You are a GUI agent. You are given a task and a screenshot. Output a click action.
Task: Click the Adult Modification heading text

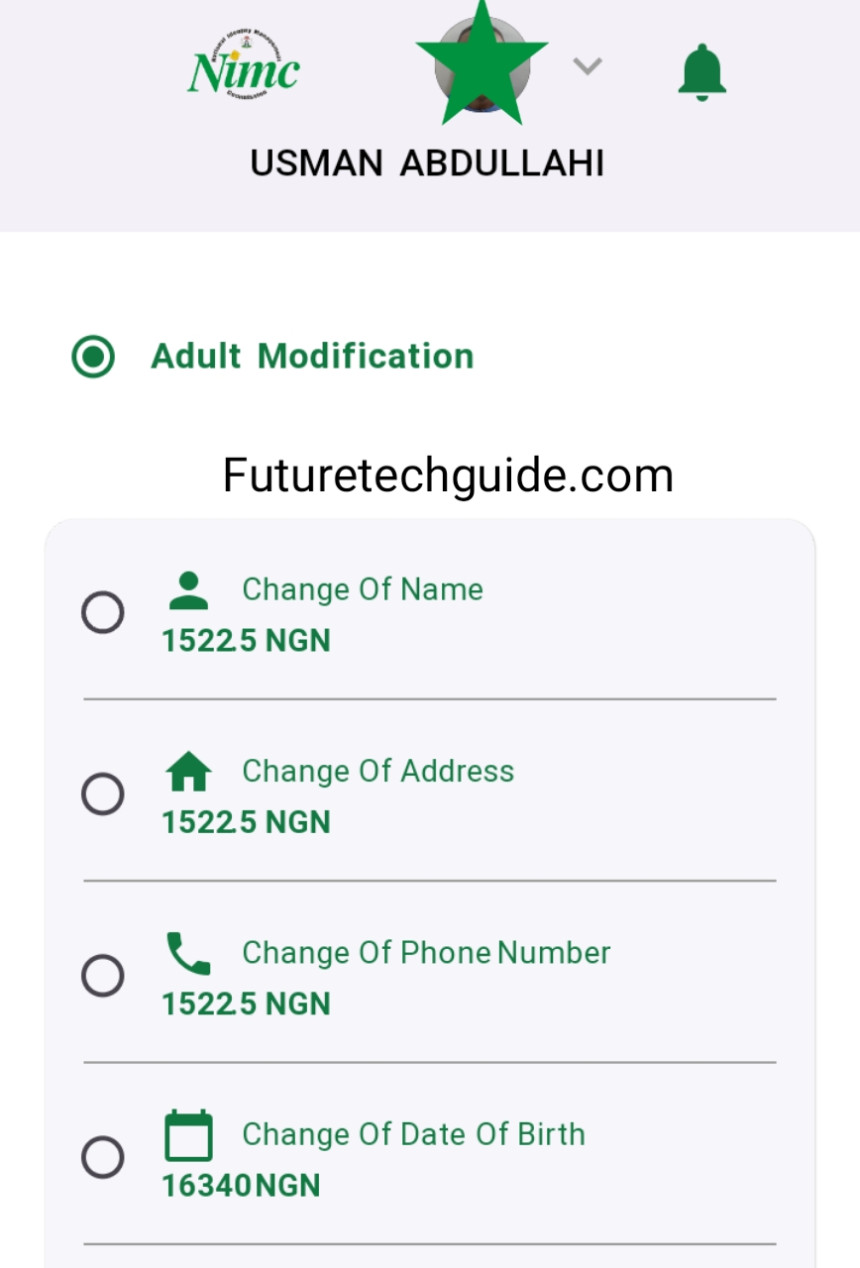pyautogui.click(x=312, y=356)
